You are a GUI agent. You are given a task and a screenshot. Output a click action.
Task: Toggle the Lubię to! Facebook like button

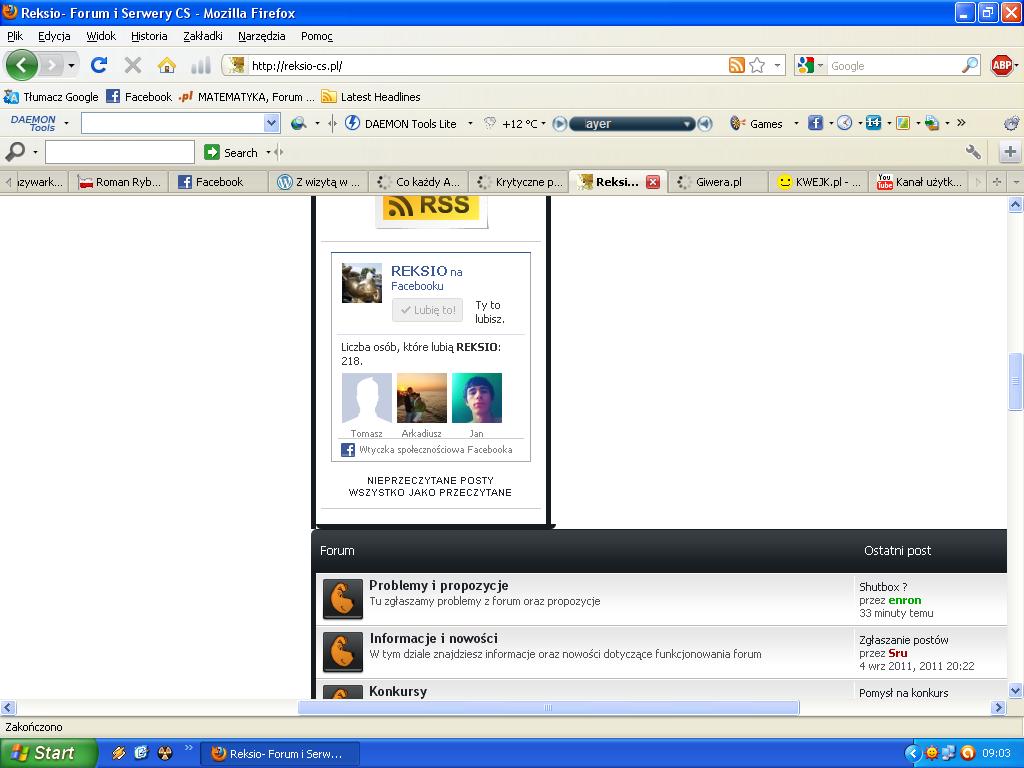(427, 310)
